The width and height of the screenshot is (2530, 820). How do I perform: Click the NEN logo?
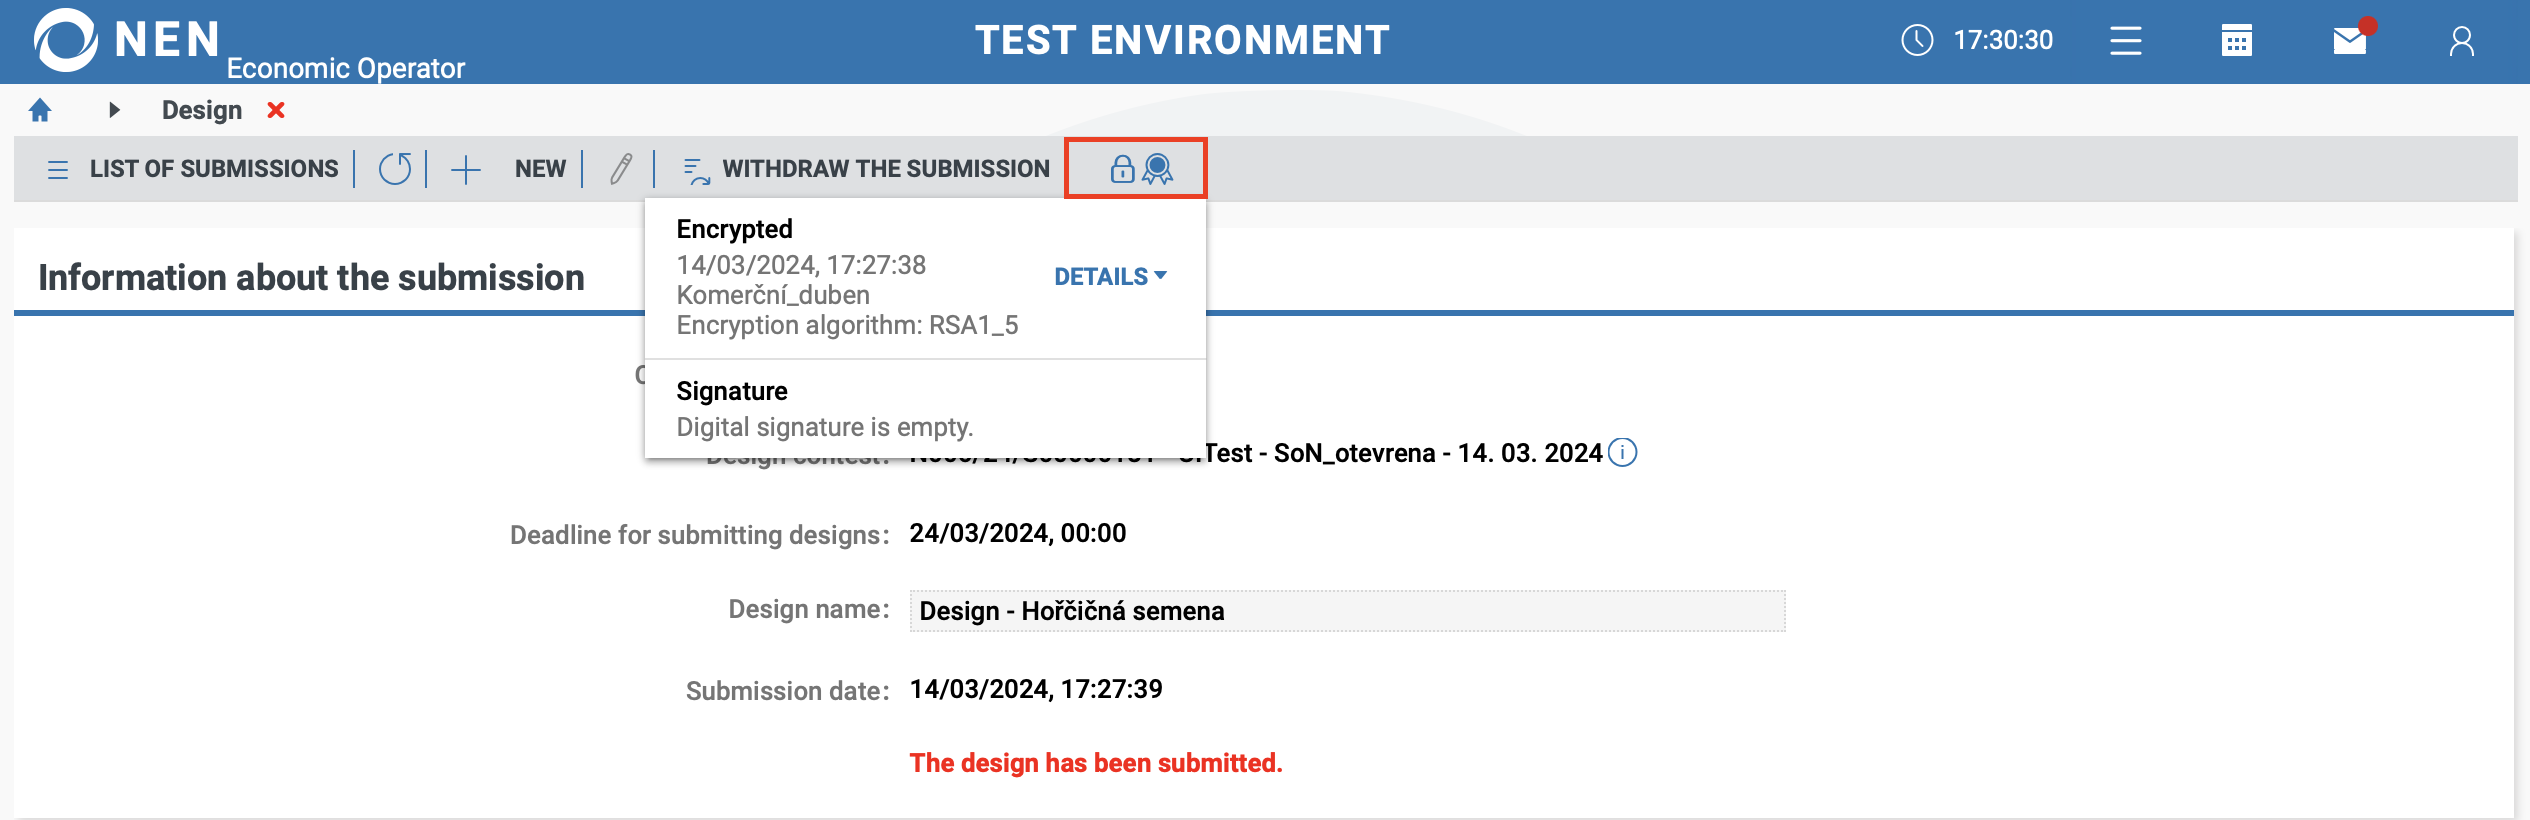[66, 40]
